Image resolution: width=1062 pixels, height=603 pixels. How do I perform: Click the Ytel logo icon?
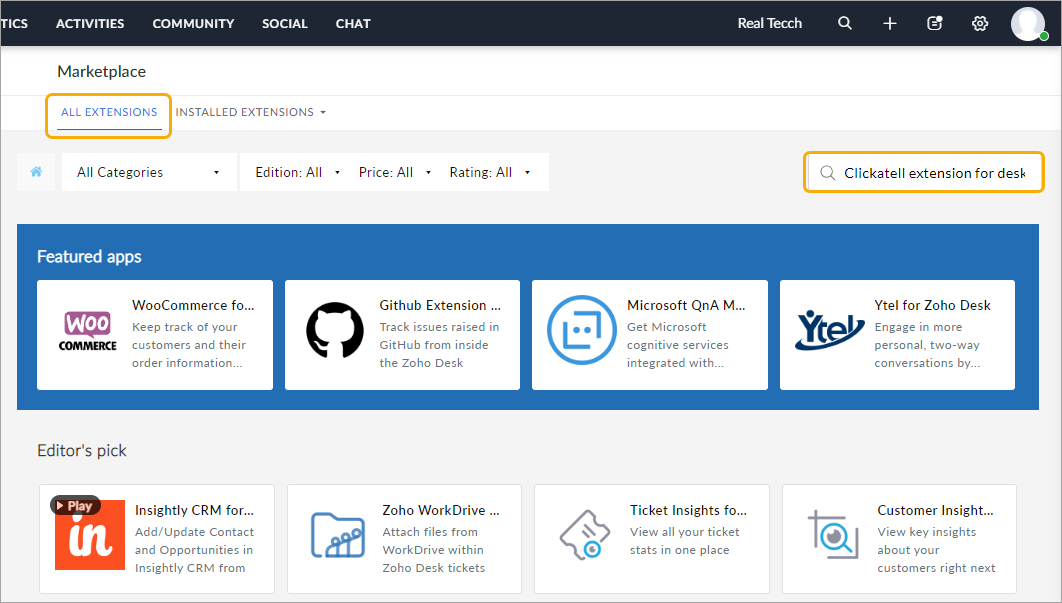[830, 330]
